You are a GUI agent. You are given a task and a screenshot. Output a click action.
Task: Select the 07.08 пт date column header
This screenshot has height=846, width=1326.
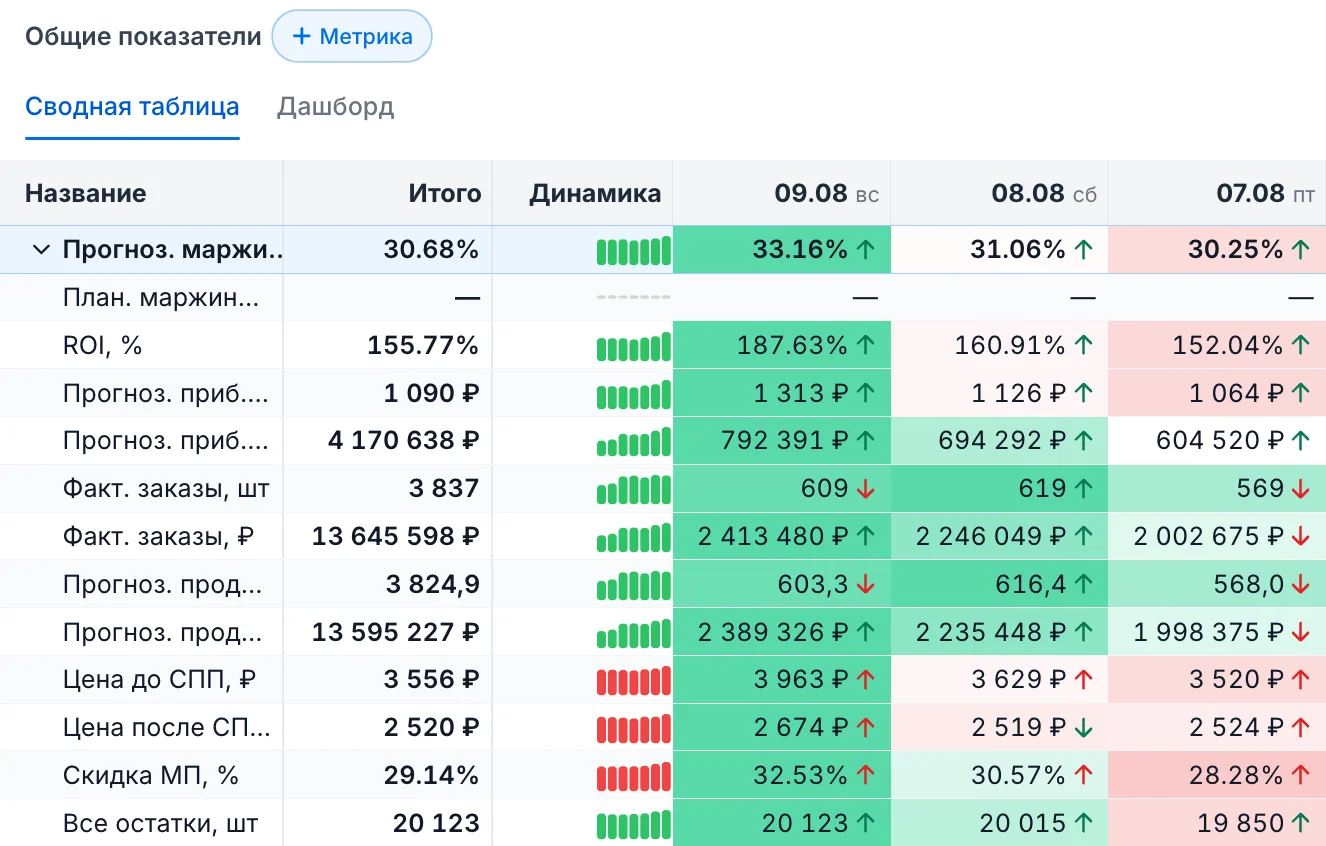1217,193
